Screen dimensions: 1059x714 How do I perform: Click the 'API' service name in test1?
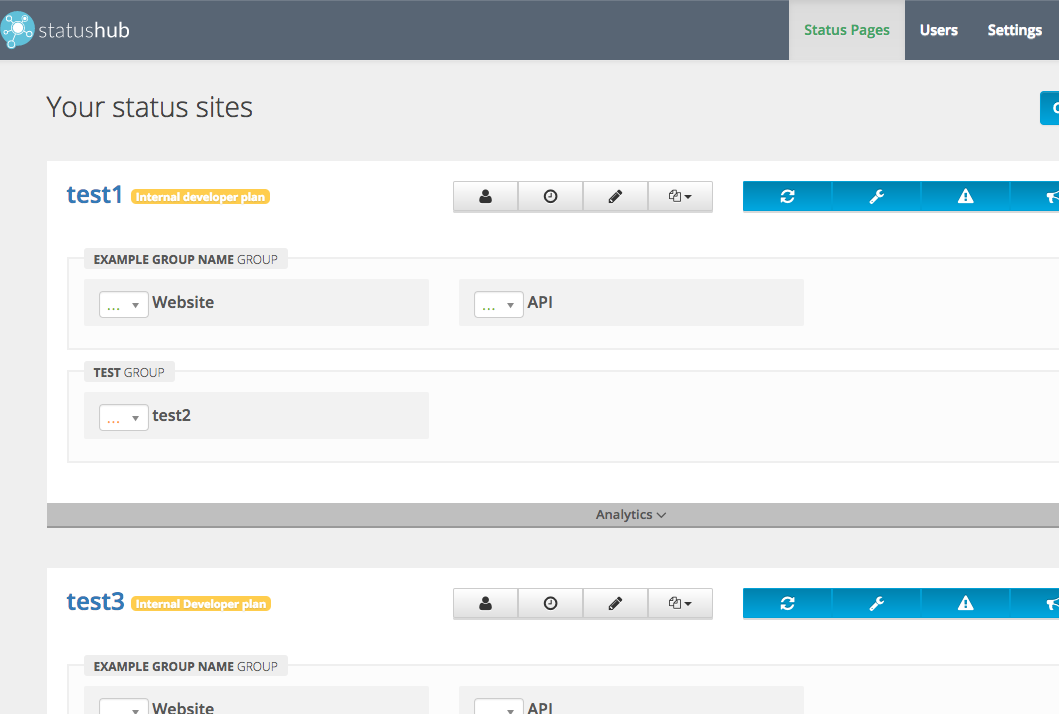[540, 302]
